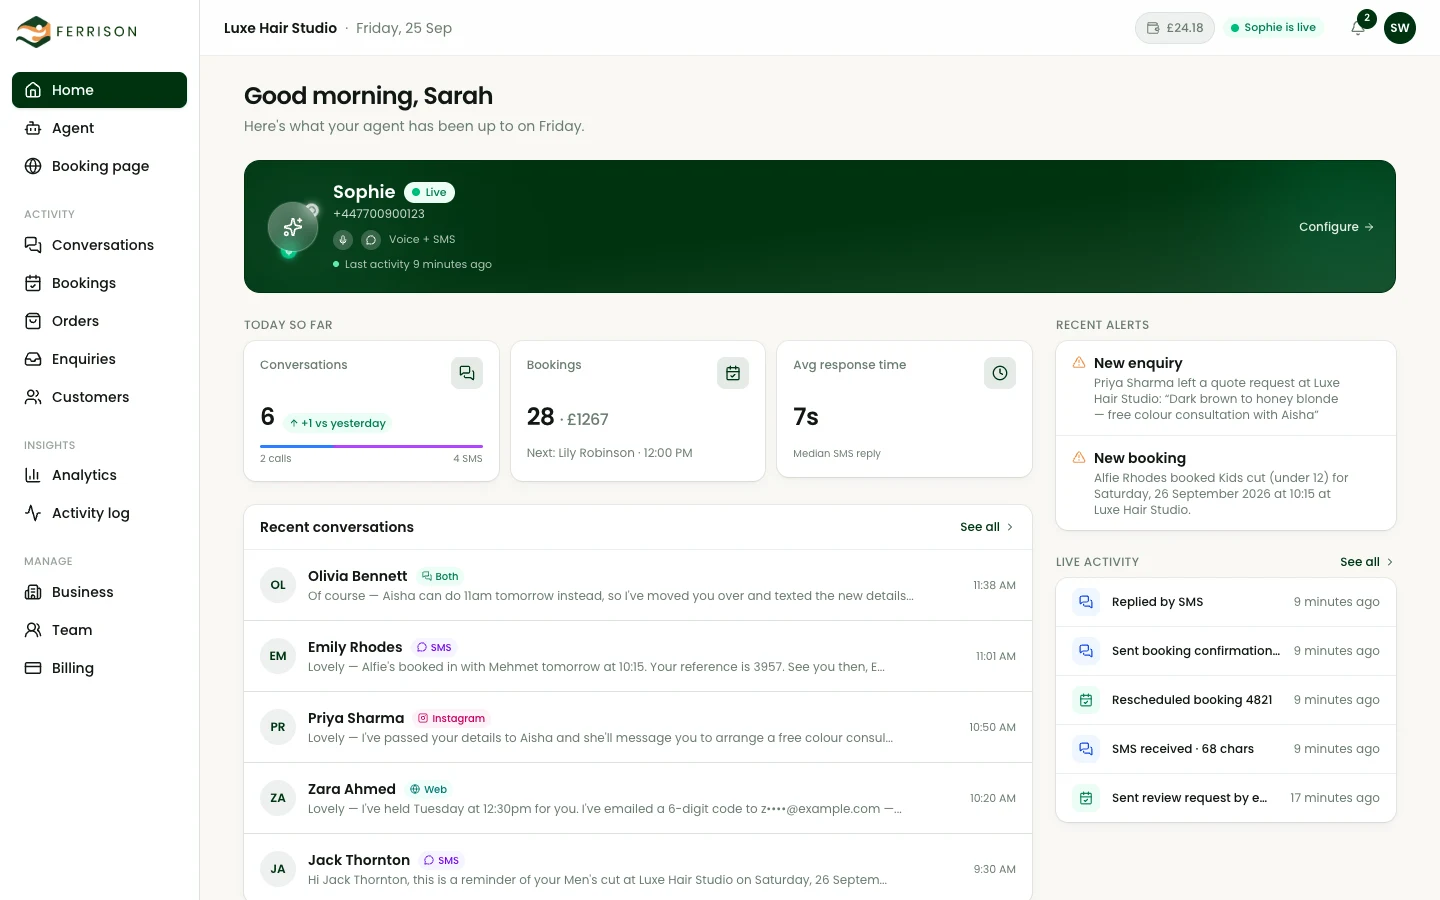This screenshot has width=1440, height=900.
Task: Open the SMS received 68 chars activity
Action: (1226, 749)
